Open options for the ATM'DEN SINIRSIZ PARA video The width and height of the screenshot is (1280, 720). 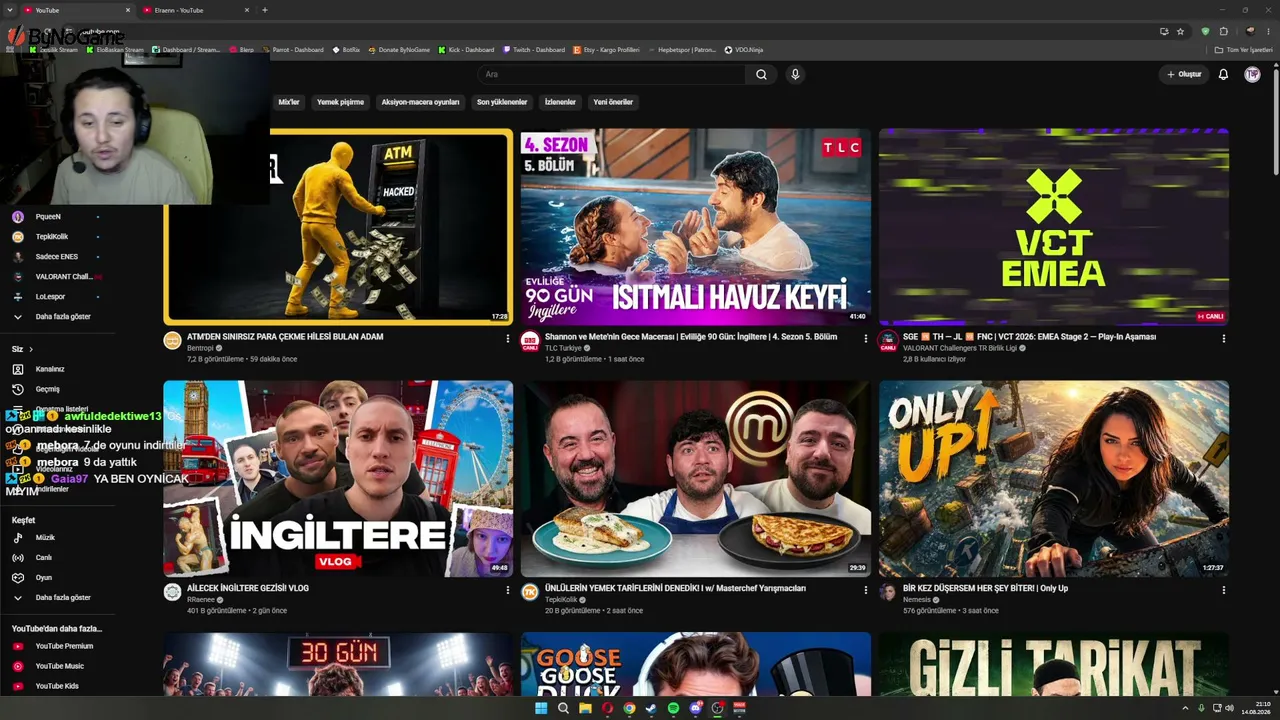(x=507, y=339)
